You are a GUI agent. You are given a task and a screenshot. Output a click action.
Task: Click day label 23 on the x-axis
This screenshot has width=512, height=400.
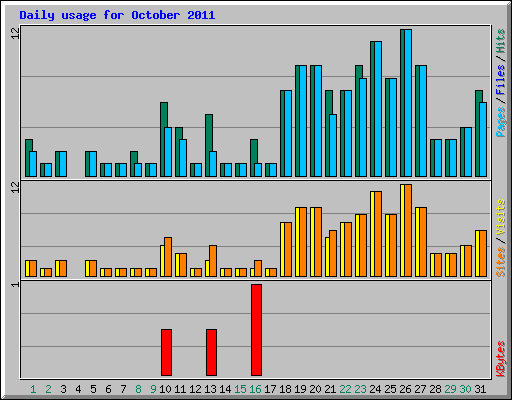pos(360,389)
